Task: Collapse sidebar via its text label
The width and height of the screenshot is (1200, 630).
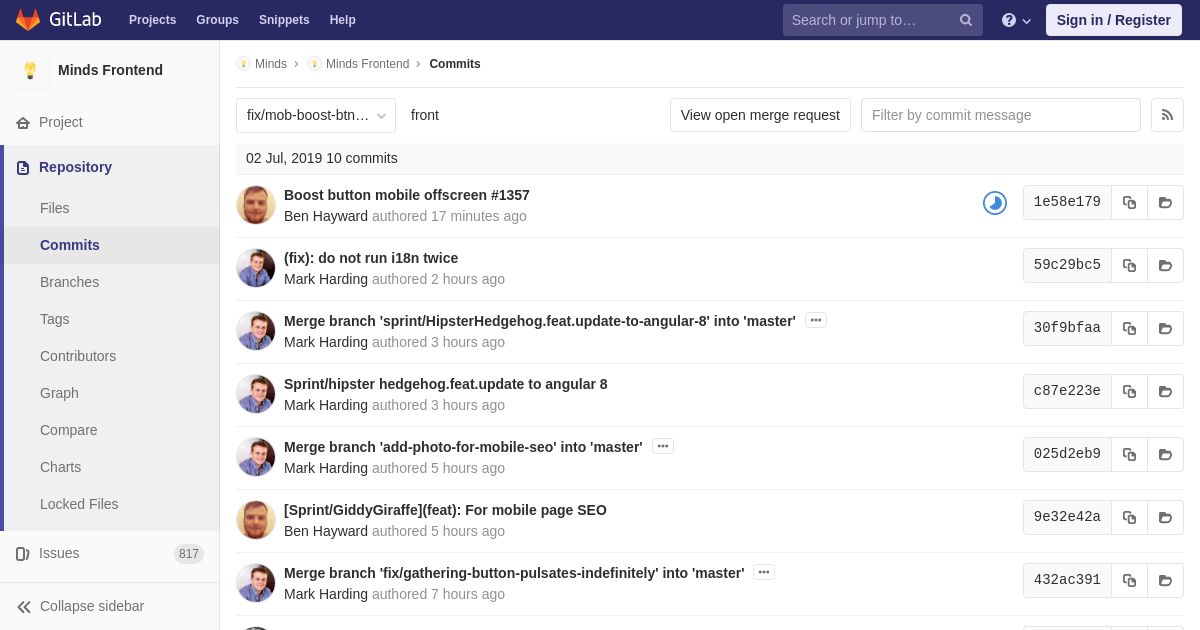Action: (92, 606)
